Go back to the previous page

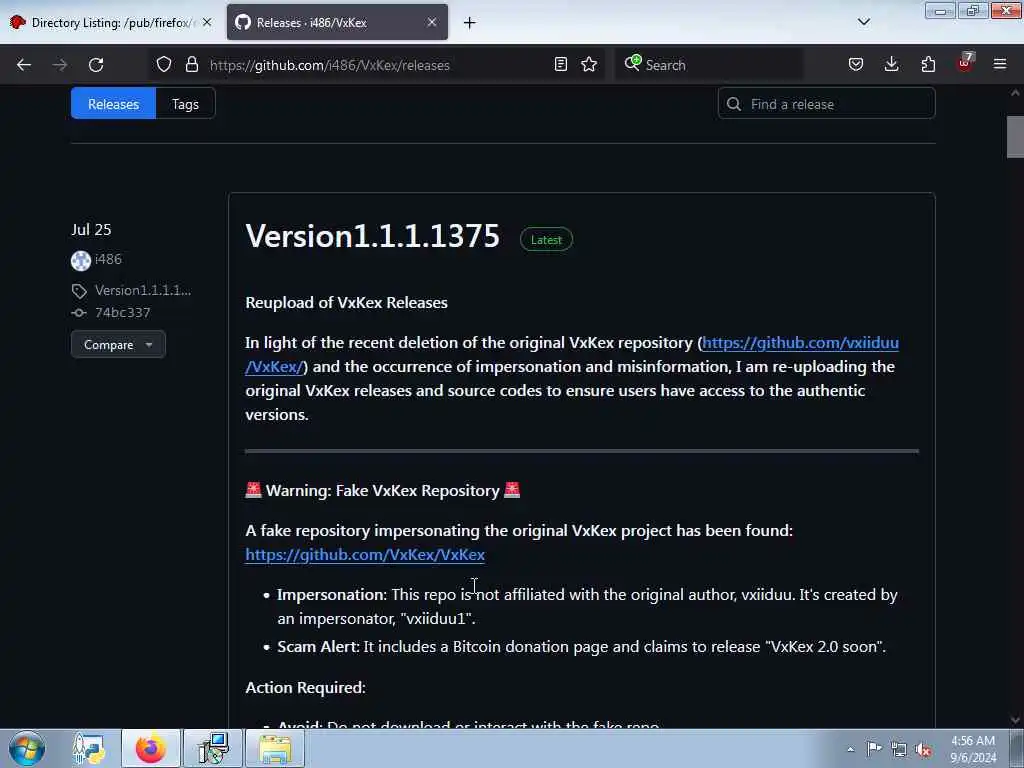tap(24, 65)
